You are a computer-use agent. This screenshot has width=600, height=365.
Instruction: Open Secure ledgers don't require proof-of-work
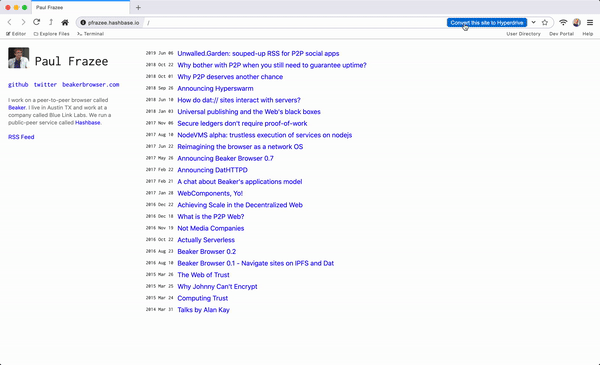tap(242, 123)
